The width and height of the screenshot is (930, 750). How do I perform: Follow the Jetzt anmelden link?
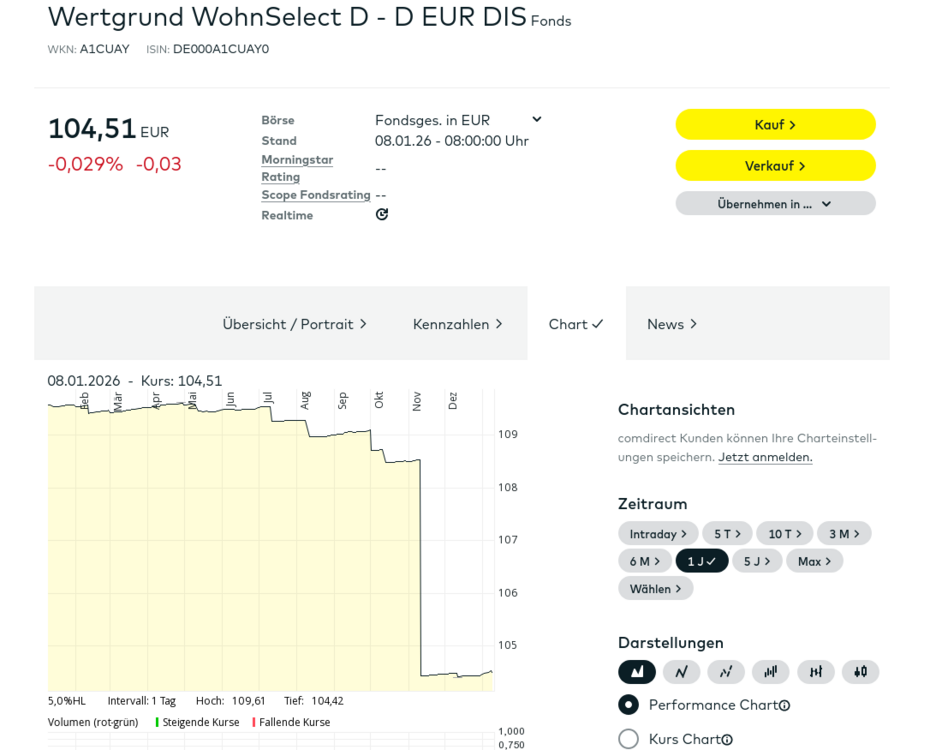point(765,457)
